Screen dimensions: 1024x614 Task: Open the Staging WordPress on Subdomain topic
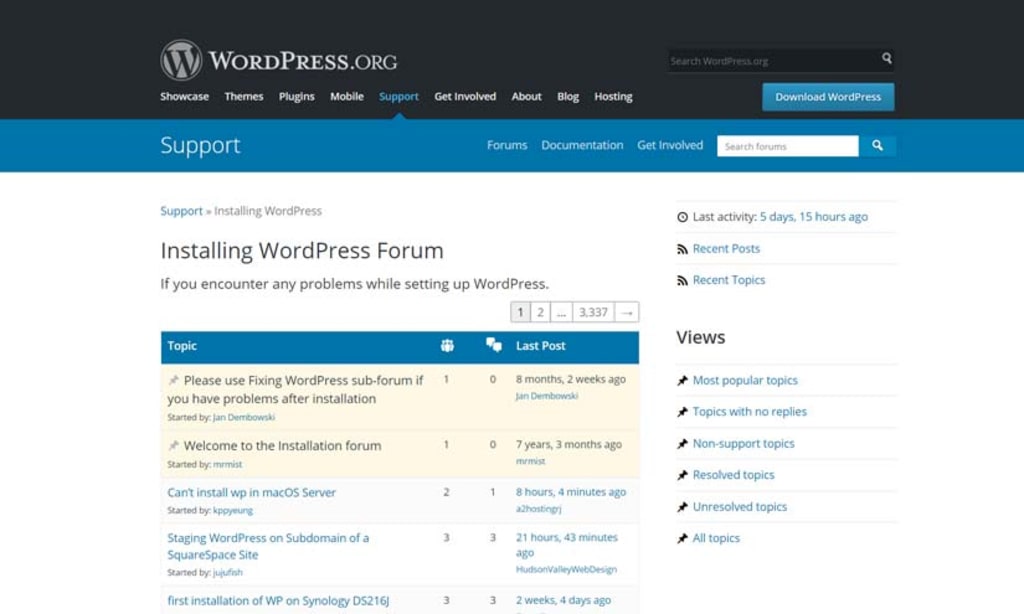pyautogui.click(x=268, y=546)
